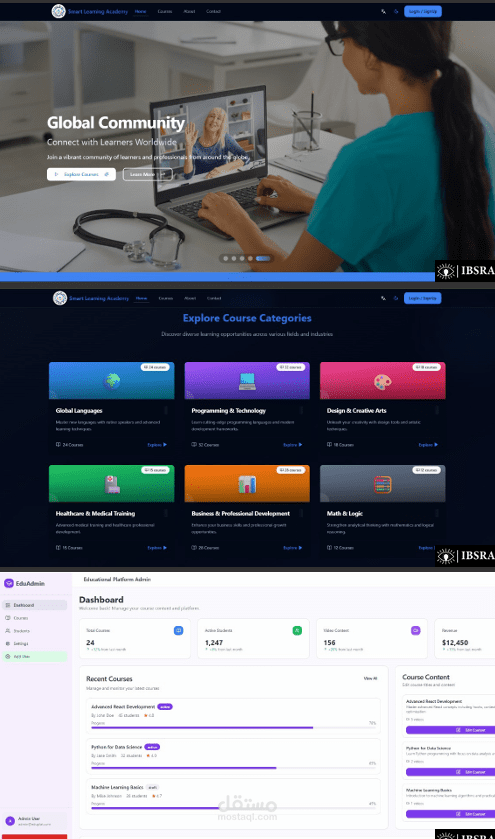Click active badge on Advanced React Development
The width and height of the screenshot is (495, 839).
coord(165,707)
